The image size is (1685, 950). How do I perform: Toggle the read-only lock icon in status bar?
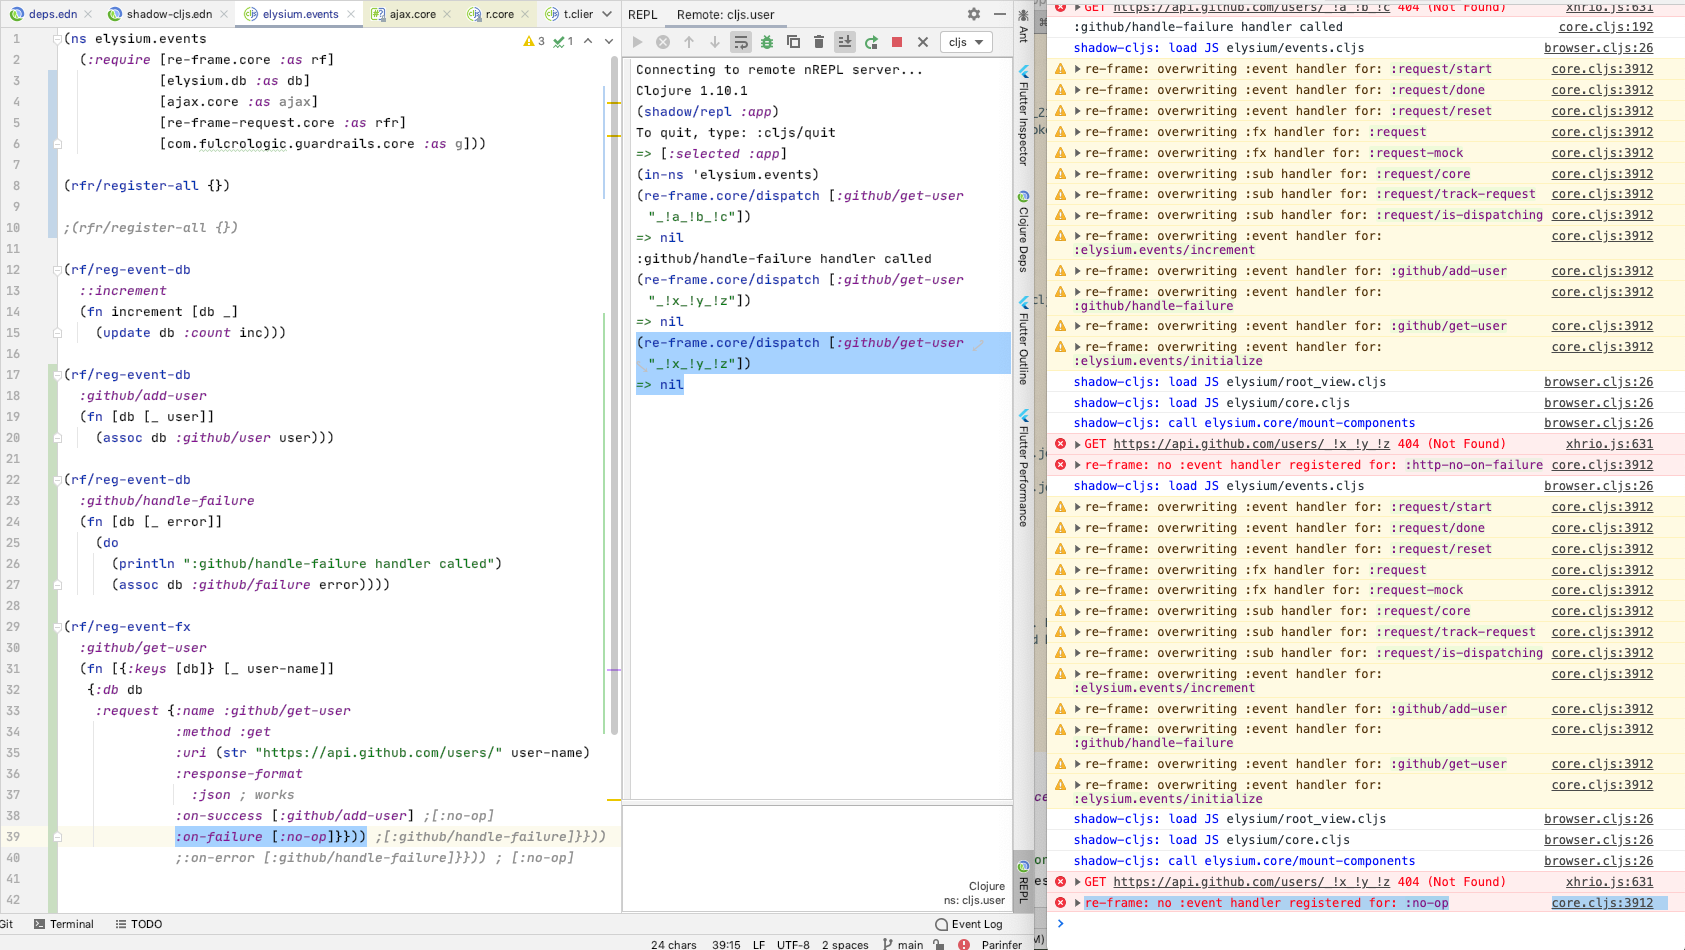coord(939,944)
